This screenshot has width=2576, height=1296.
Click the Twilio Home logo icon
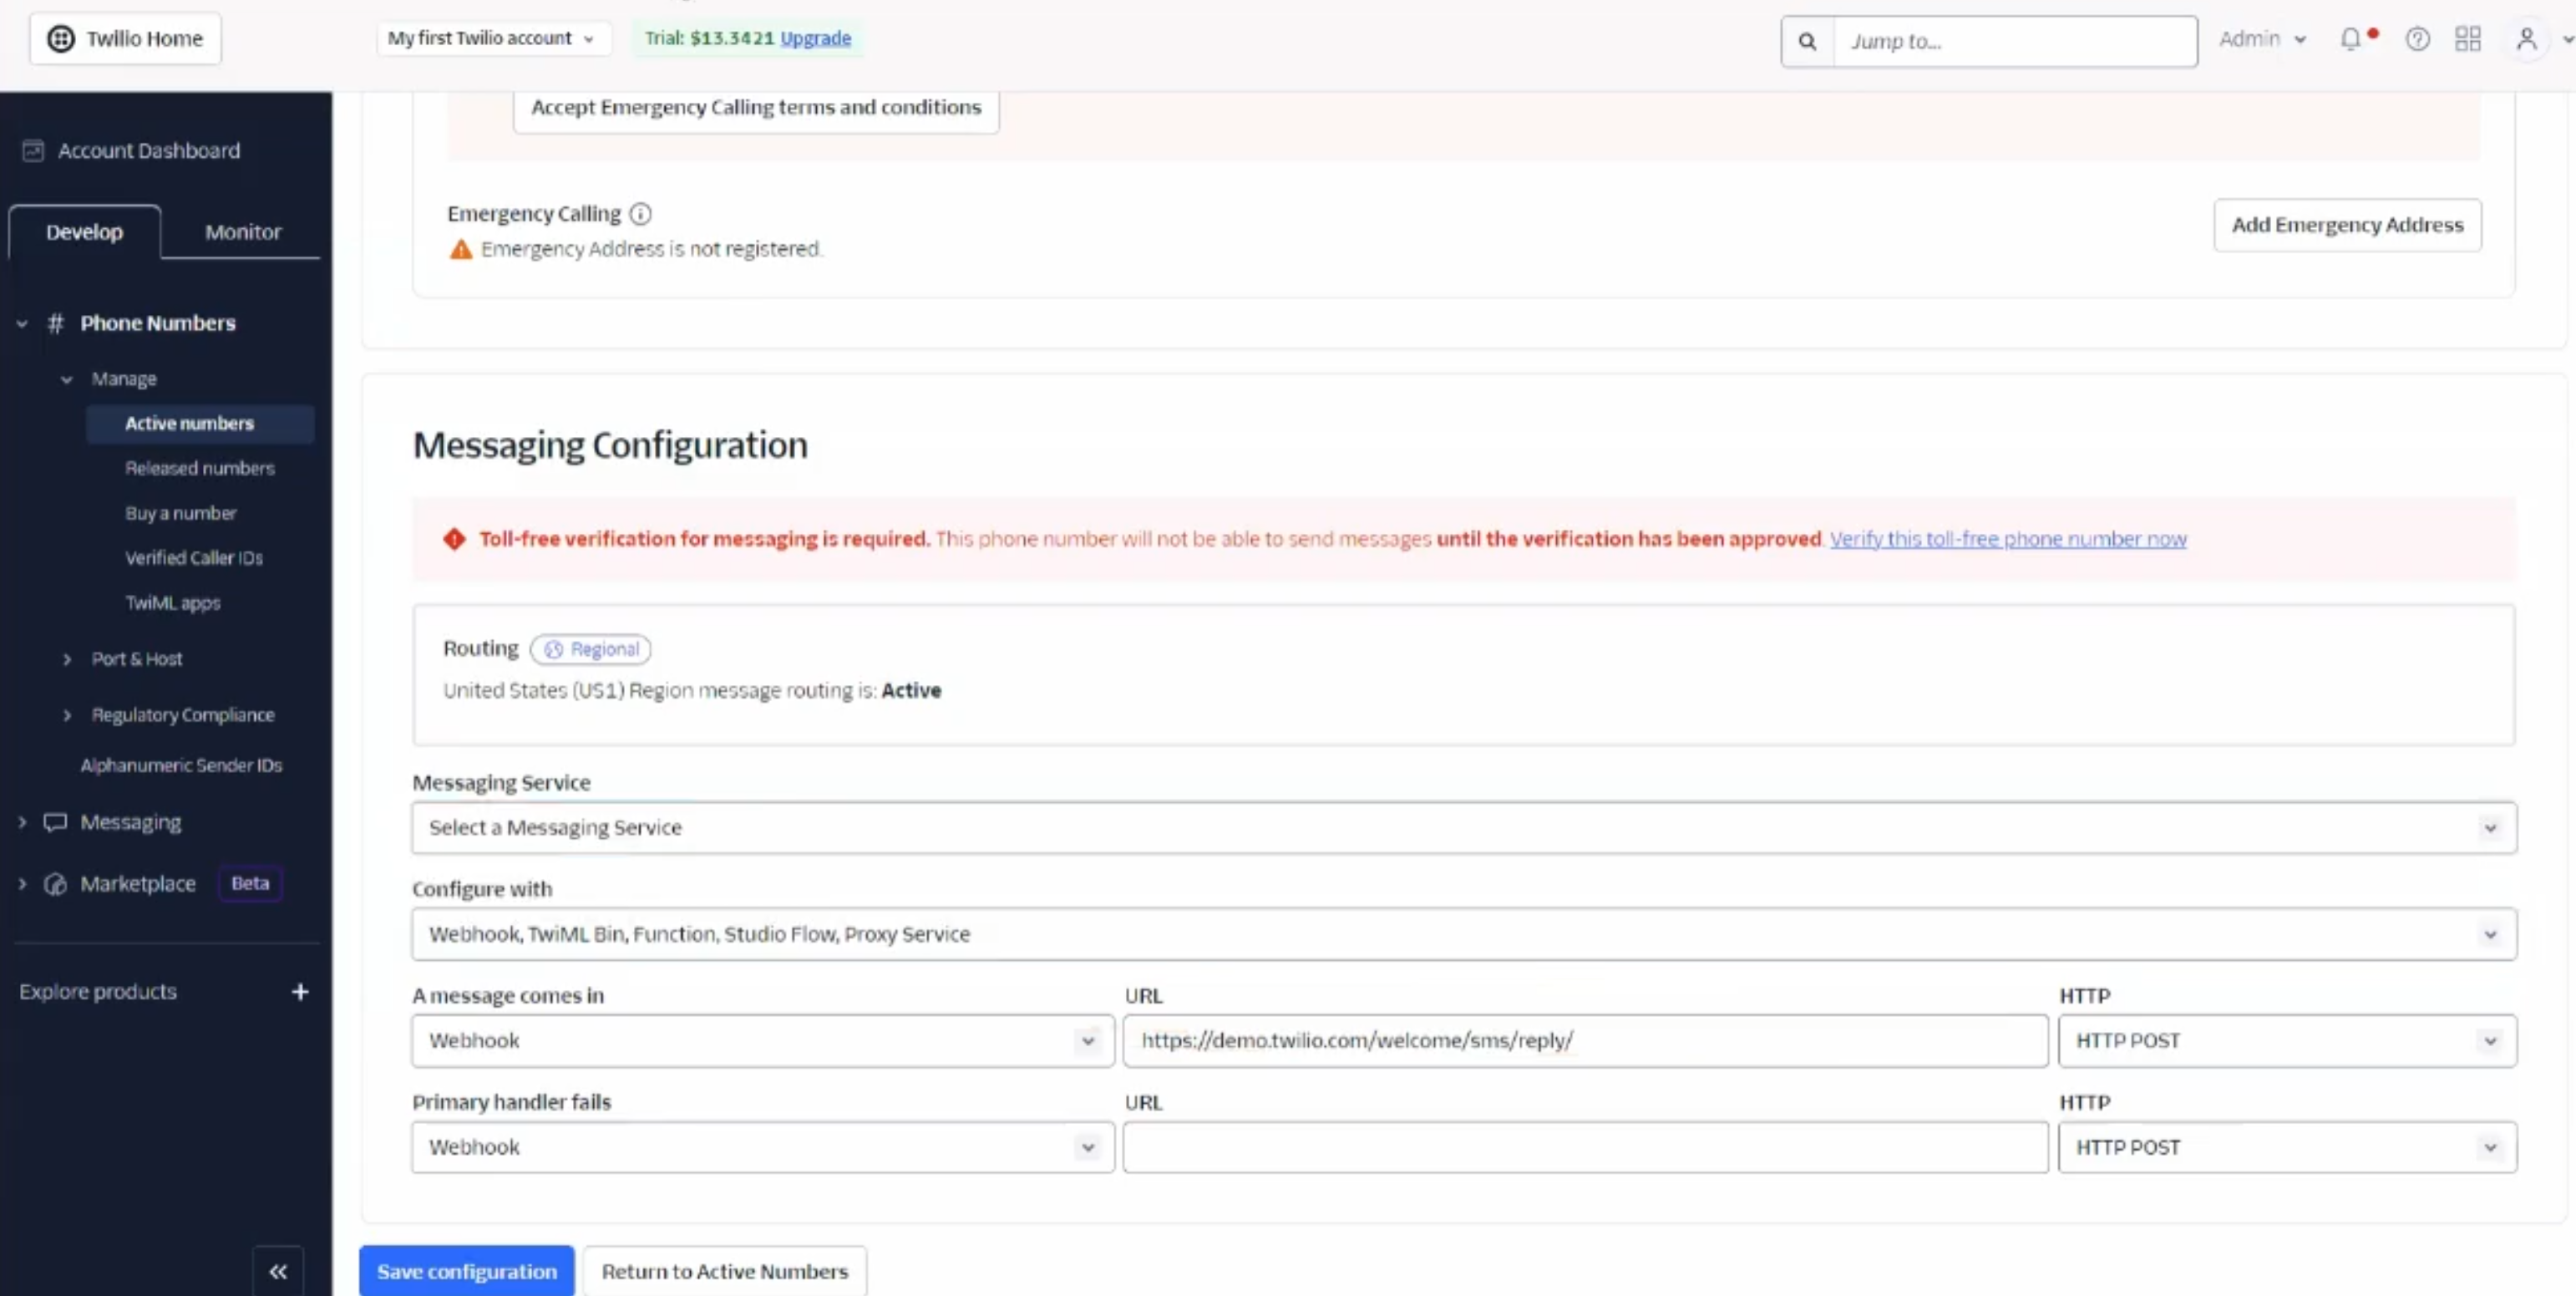(61, 39)
